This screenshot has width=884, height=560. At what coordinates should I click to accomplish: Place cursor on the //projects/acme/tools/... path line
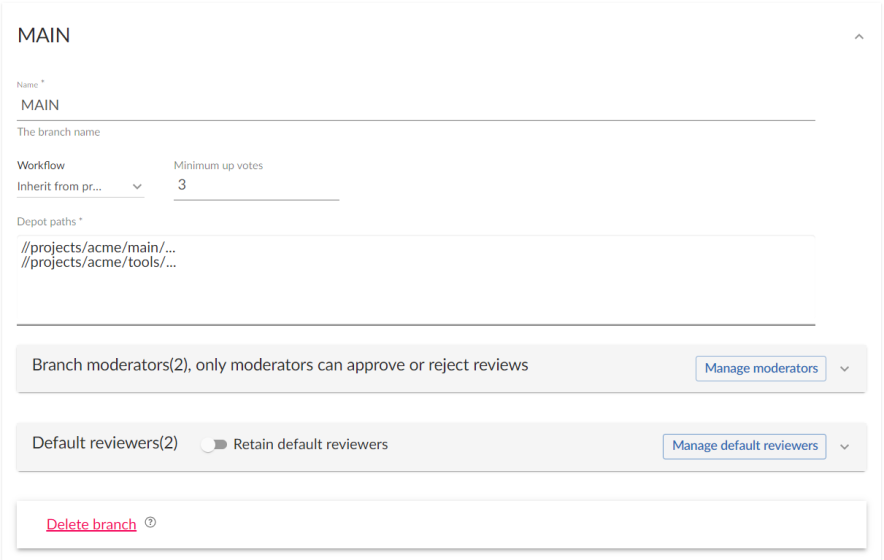(x=98, y=262)
